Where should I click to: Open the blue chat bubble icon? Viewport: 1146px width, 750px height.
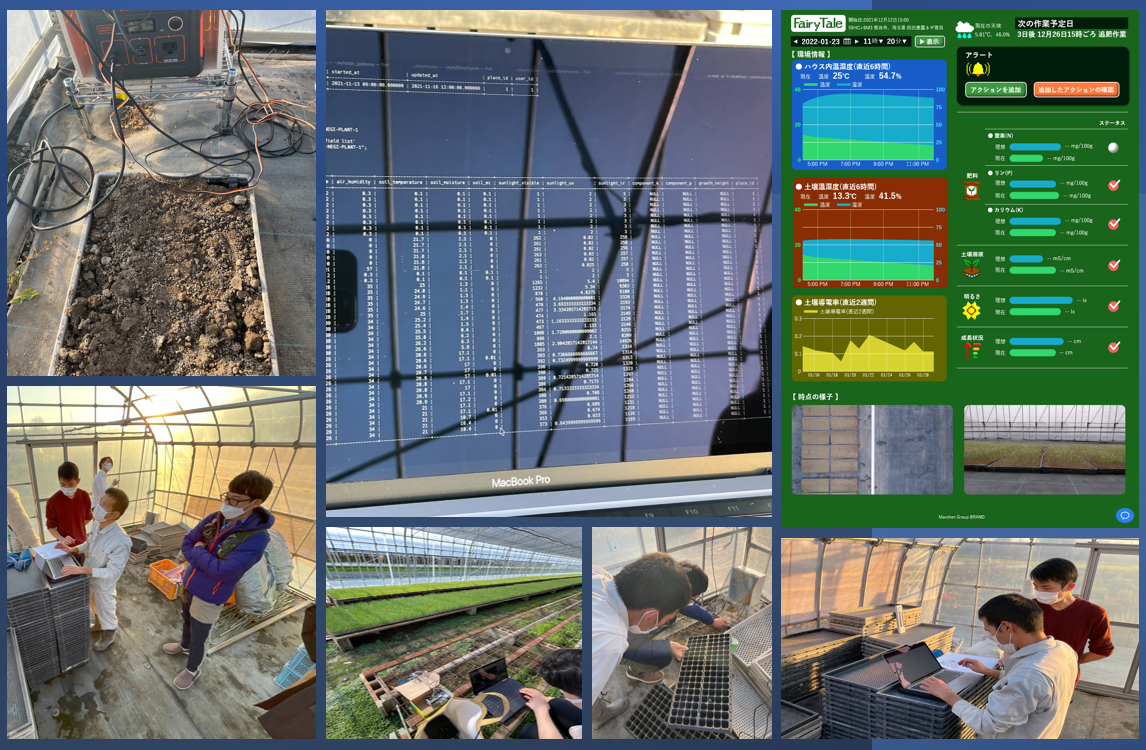(1125, 515)
